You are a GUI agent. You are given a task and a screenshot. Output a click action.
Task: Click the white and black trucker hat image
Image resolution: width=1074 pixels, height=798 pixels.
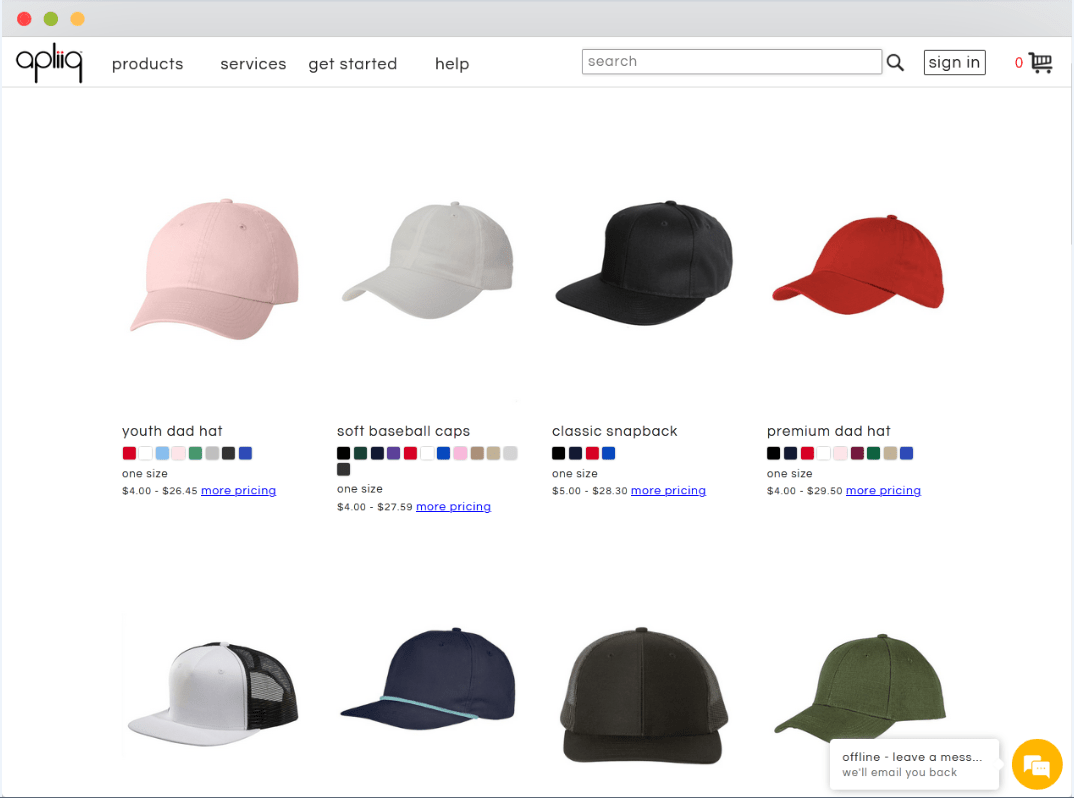213,694
